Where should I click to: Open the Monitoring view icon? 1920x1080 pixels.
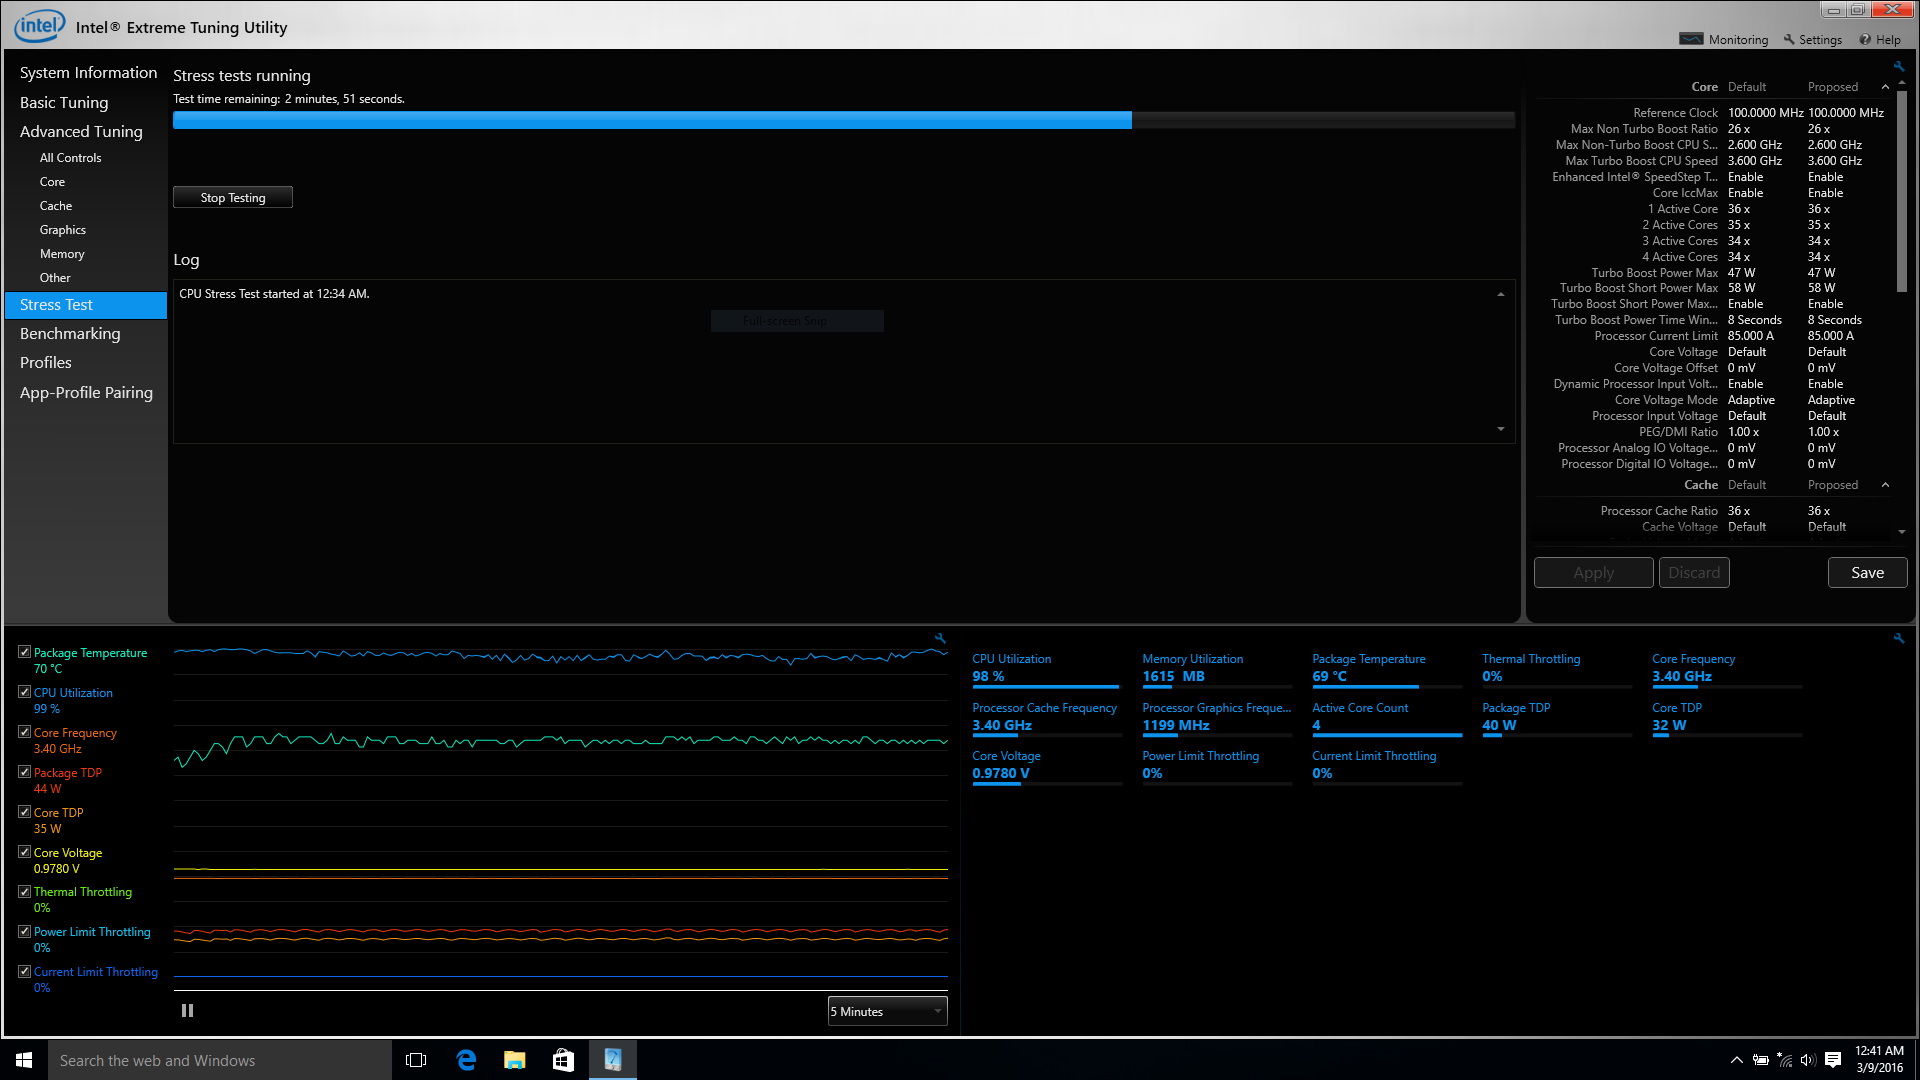(1691, 39)
